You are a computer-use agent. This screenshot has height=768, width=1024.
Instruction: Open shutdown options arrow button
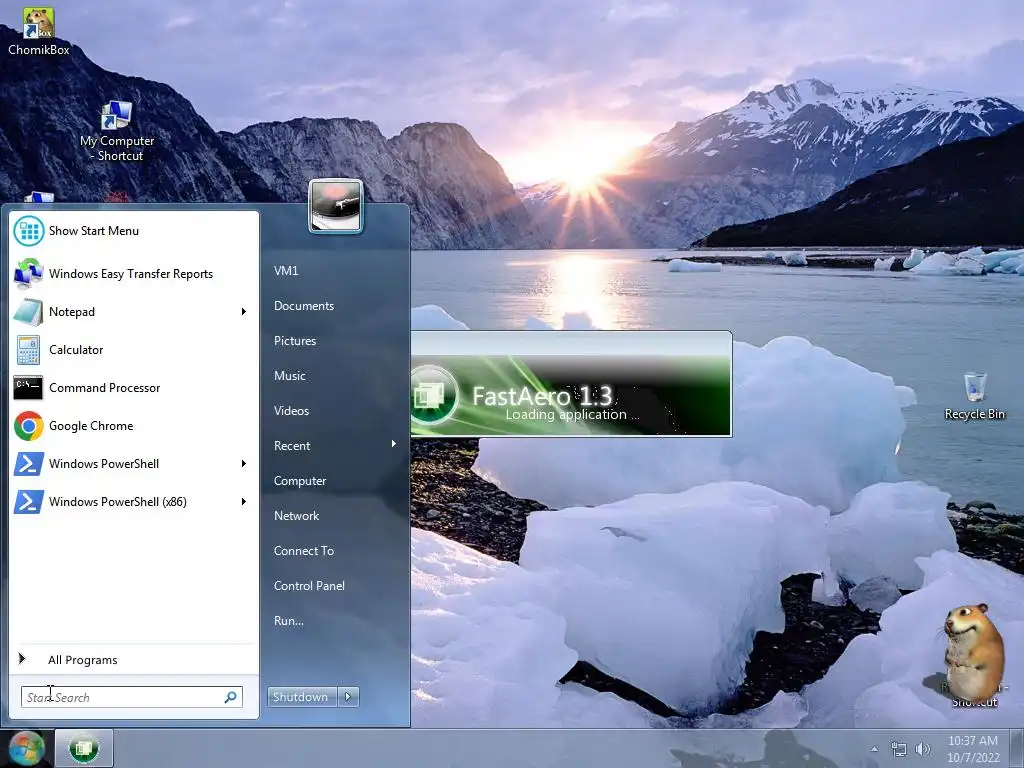pyautogui.click(x=348, y=697)
